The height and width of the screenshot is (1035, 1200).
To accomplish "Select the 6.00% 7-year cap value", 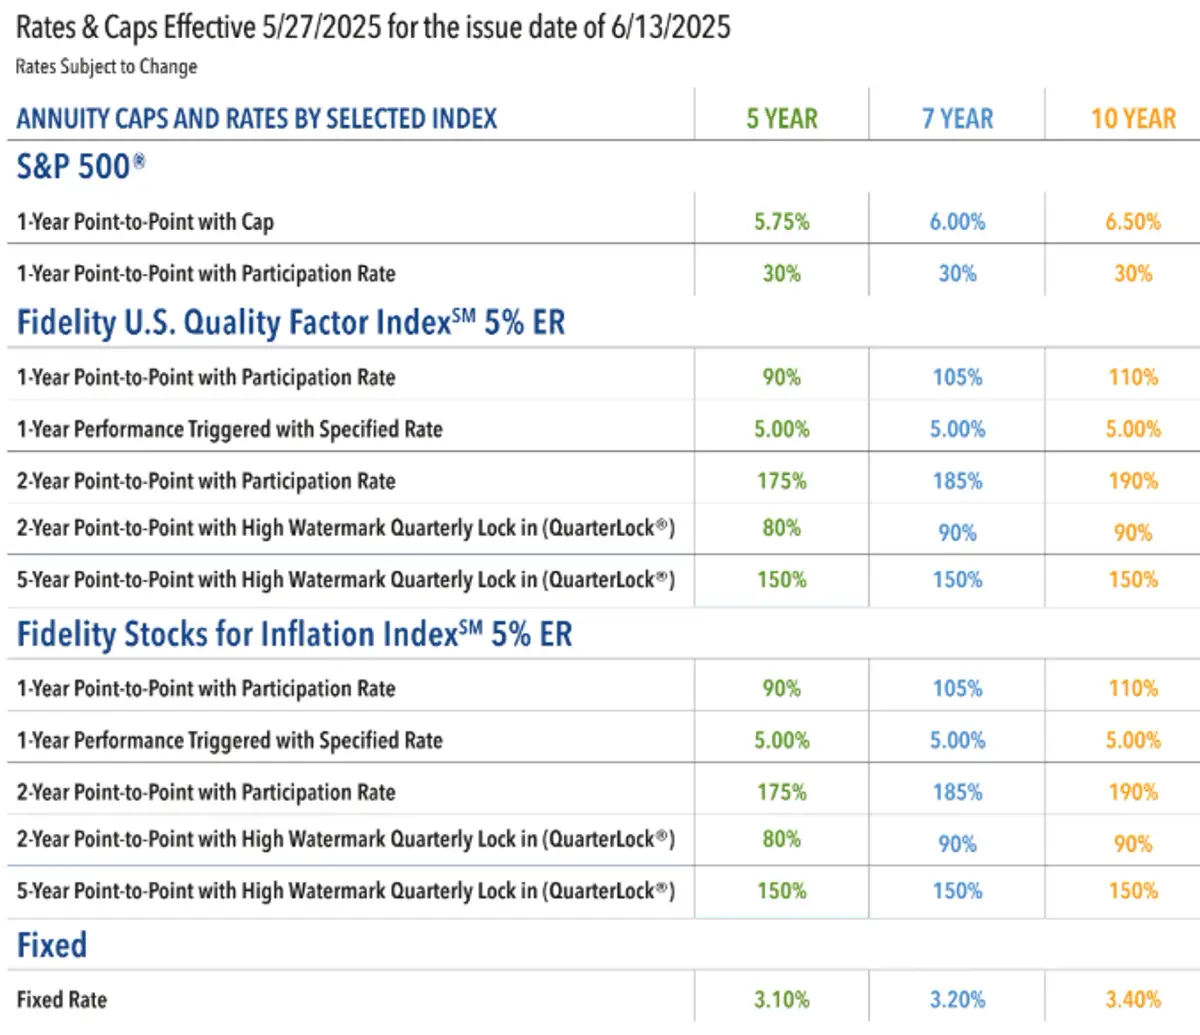I will [957, 222].
